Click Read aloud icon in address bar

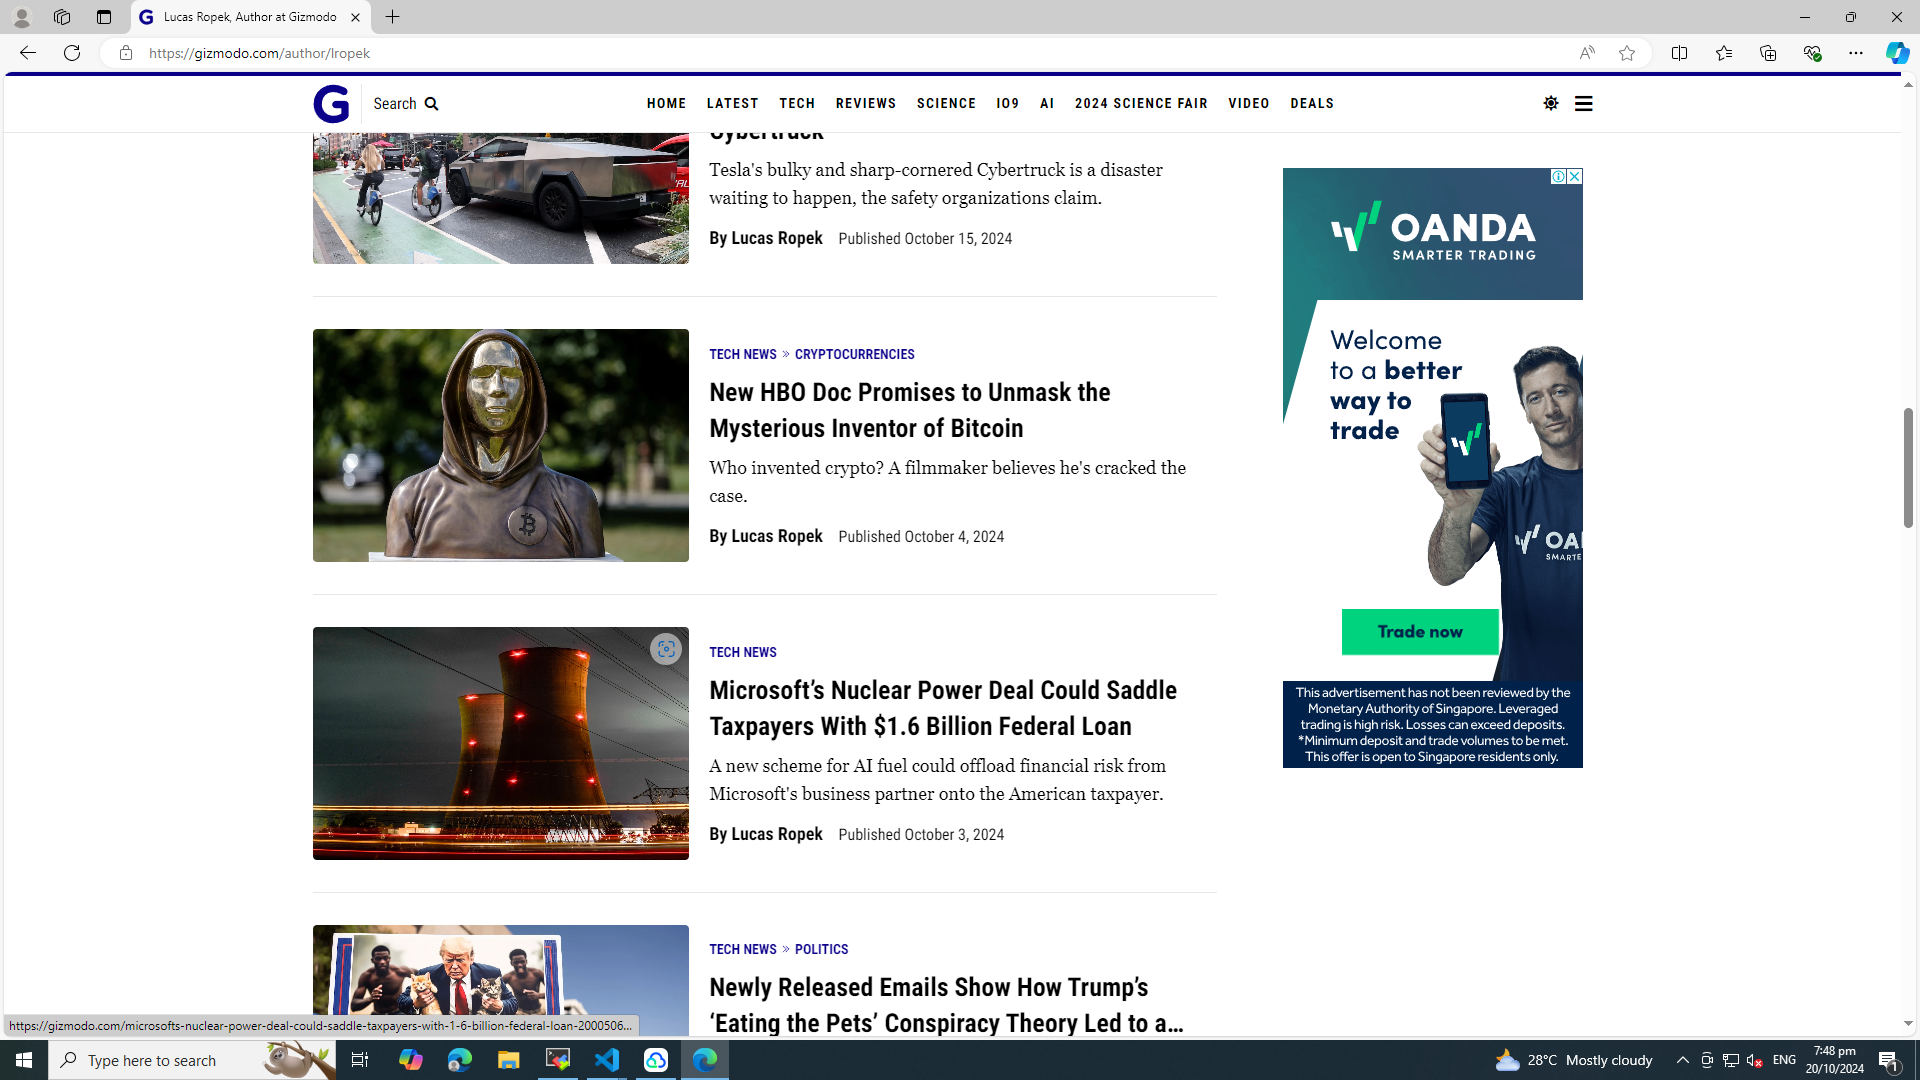click(x=1587, y=53)
